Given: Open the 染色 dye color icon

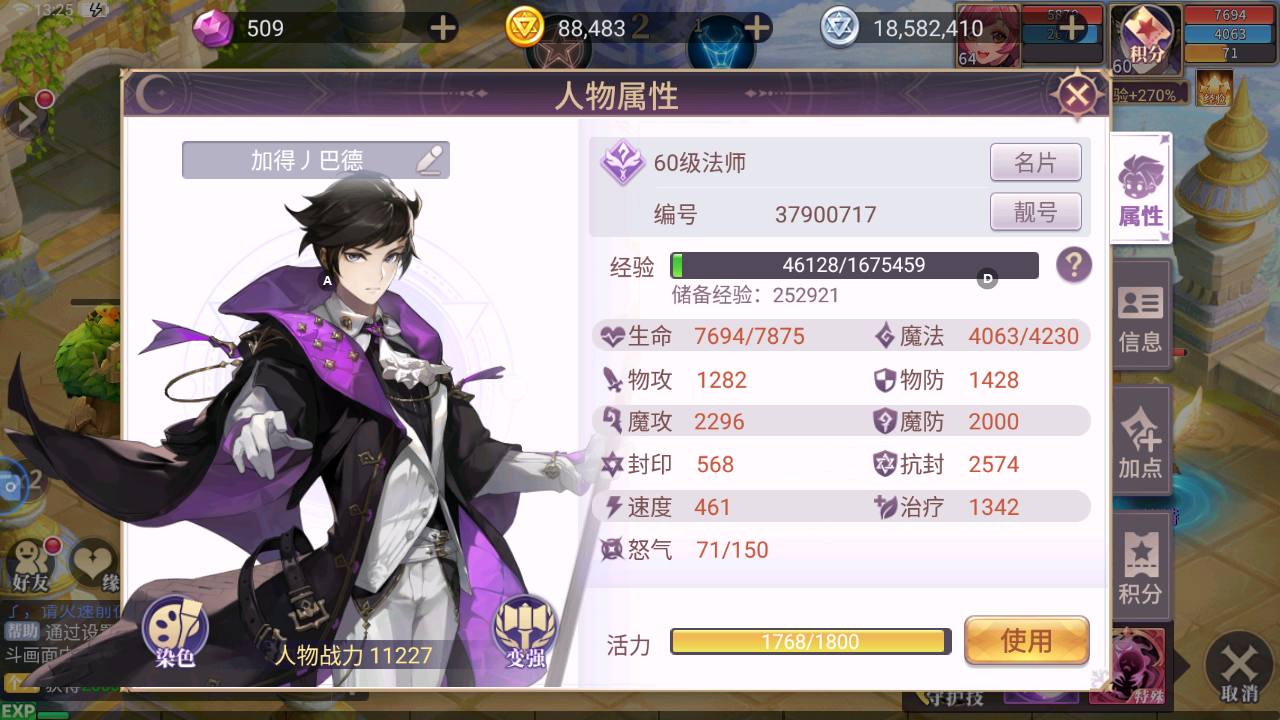Looking at the screenshot, I should point(175,632).
